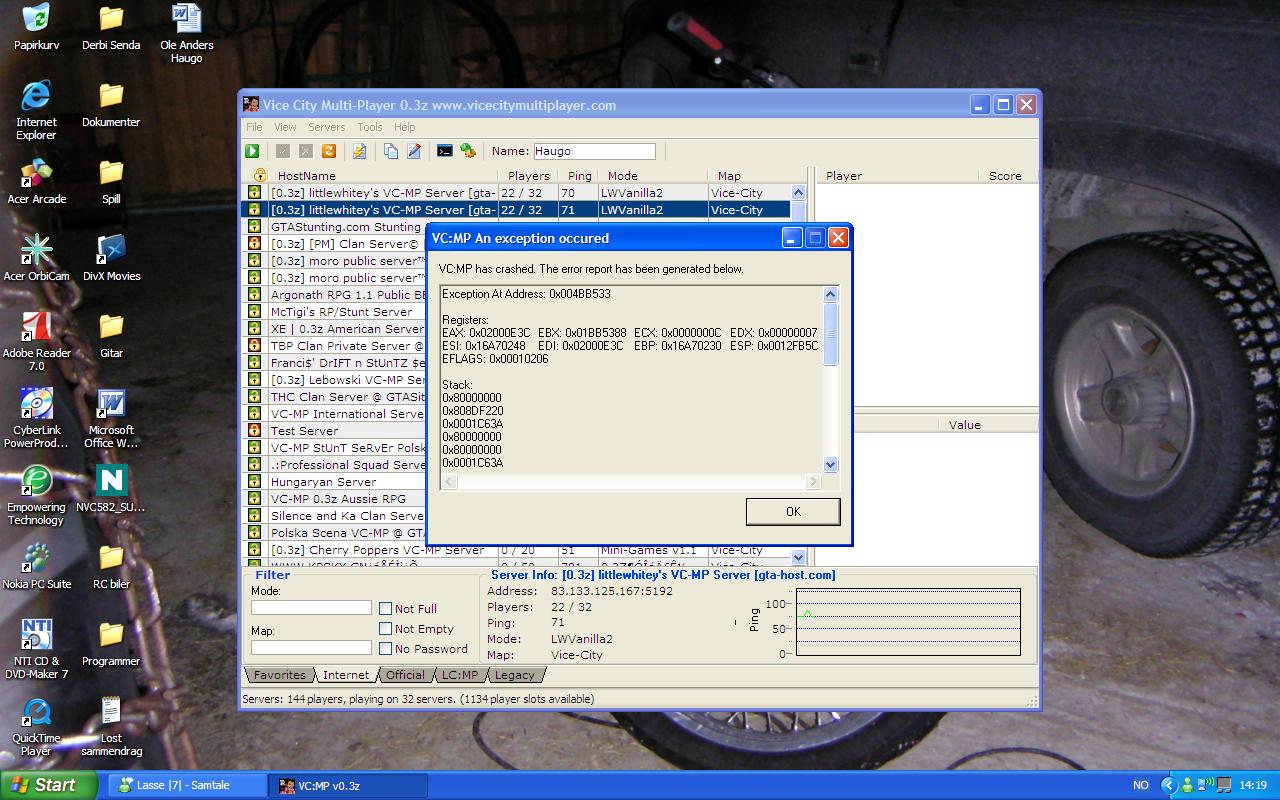This screenshot has width=1280, height=800.
Task: Open the console terminal toolbar icon
Action: tap(445, 151)
